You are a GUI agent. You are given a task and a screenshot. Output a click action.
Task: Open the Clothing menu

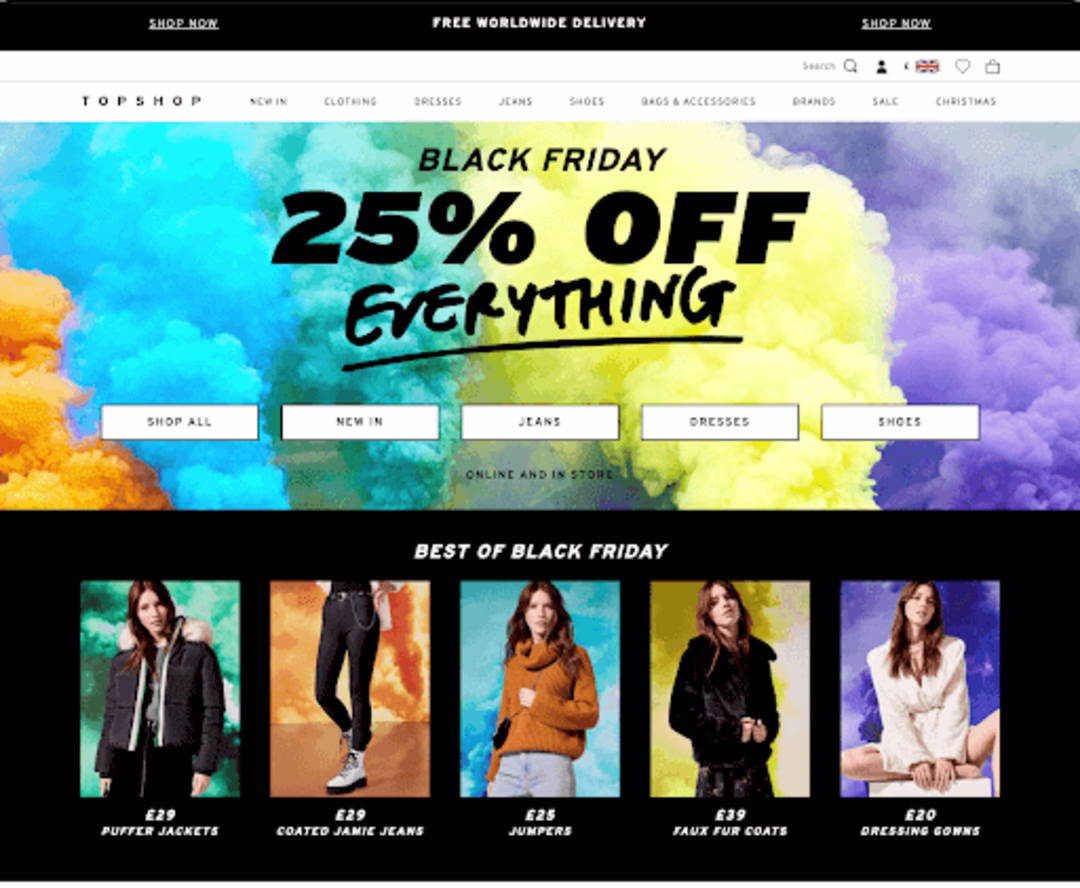click(x=351, y=101)
